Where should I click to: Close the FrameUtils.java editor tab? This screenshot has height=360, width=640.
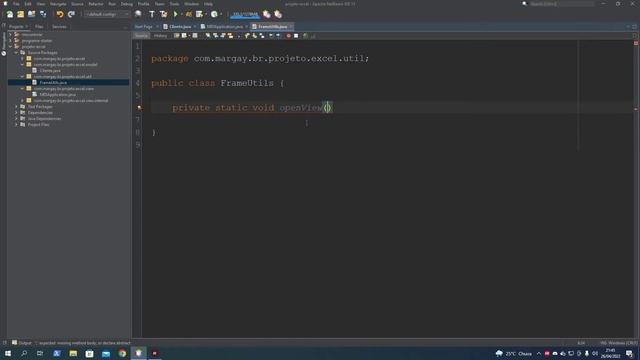(x=291, y=27)
